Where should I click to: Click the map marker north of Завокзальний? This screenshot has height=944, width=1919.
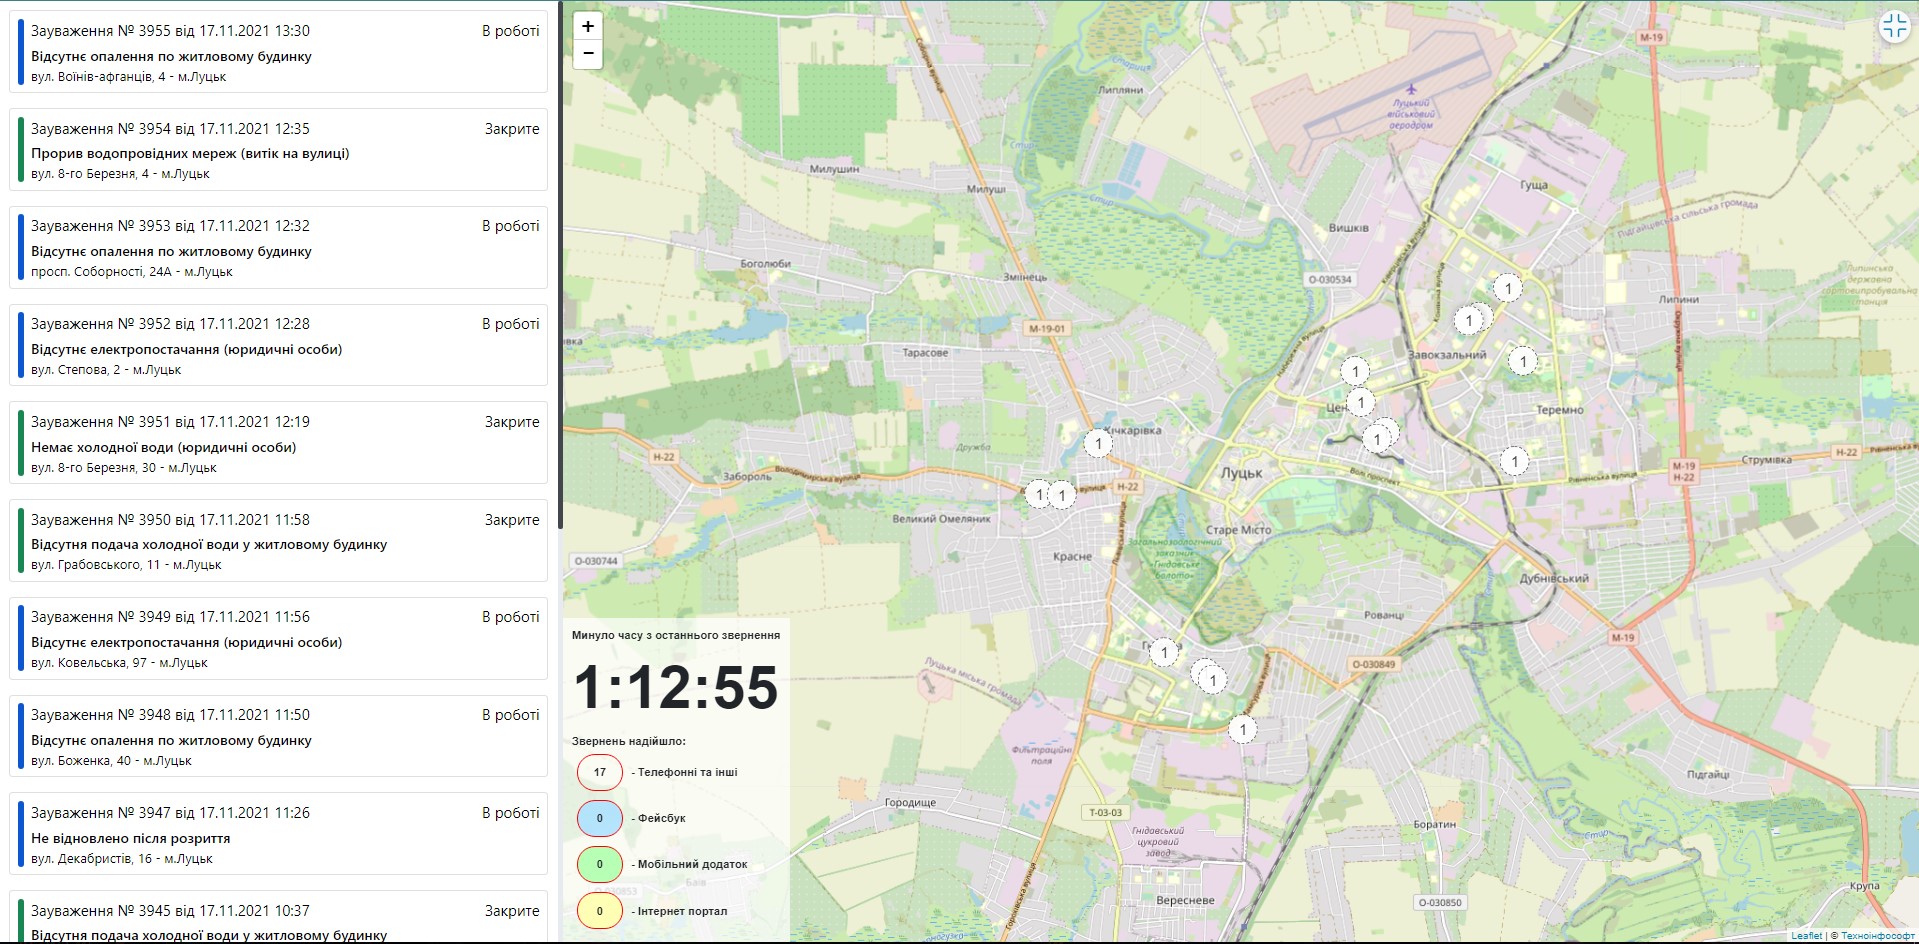1507,289
